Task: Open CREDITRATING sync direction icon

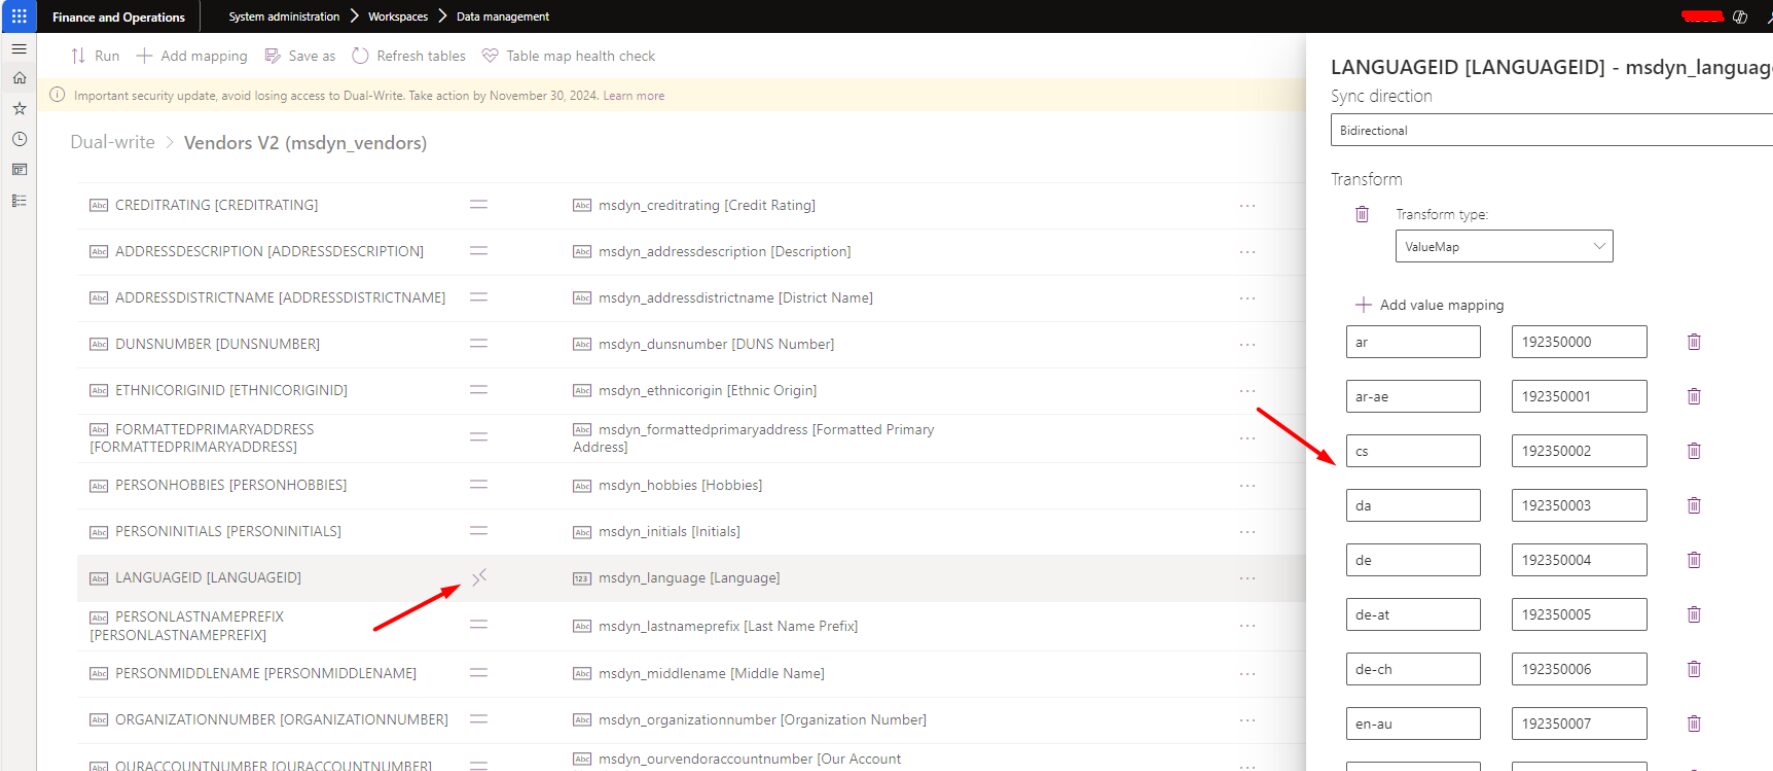Action: point(479,205)
